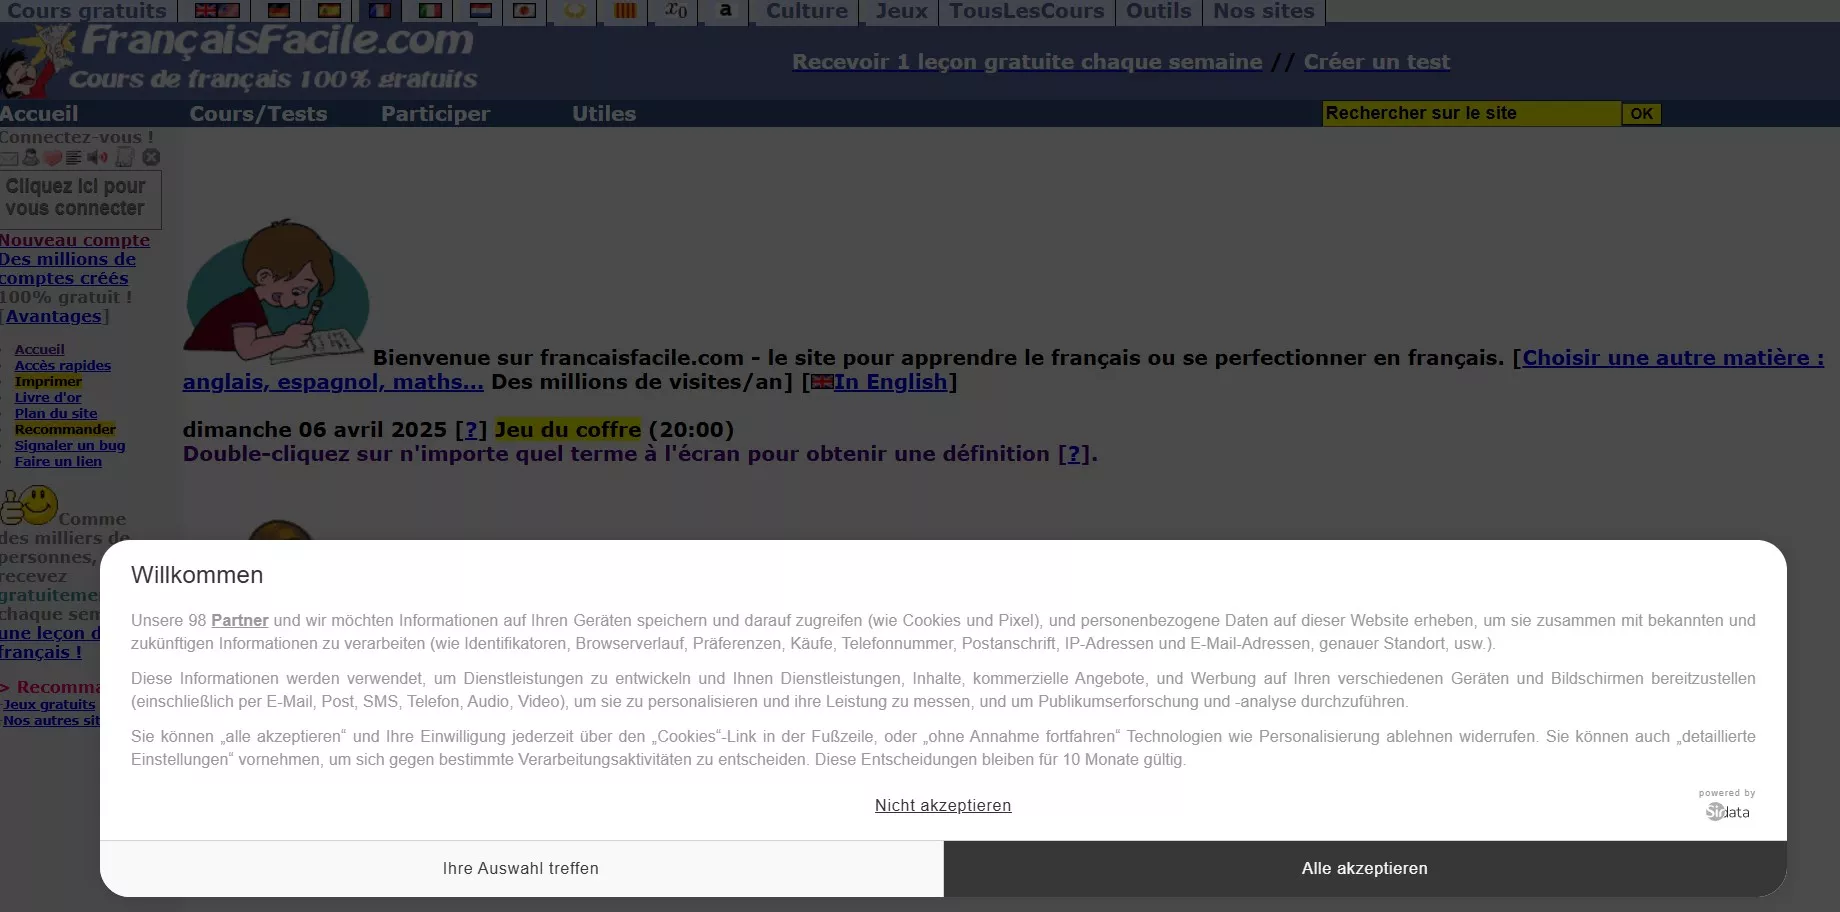Open the Choisir une autre matière link
The height and width of the screenshot is (912, 1840).
1673,358
